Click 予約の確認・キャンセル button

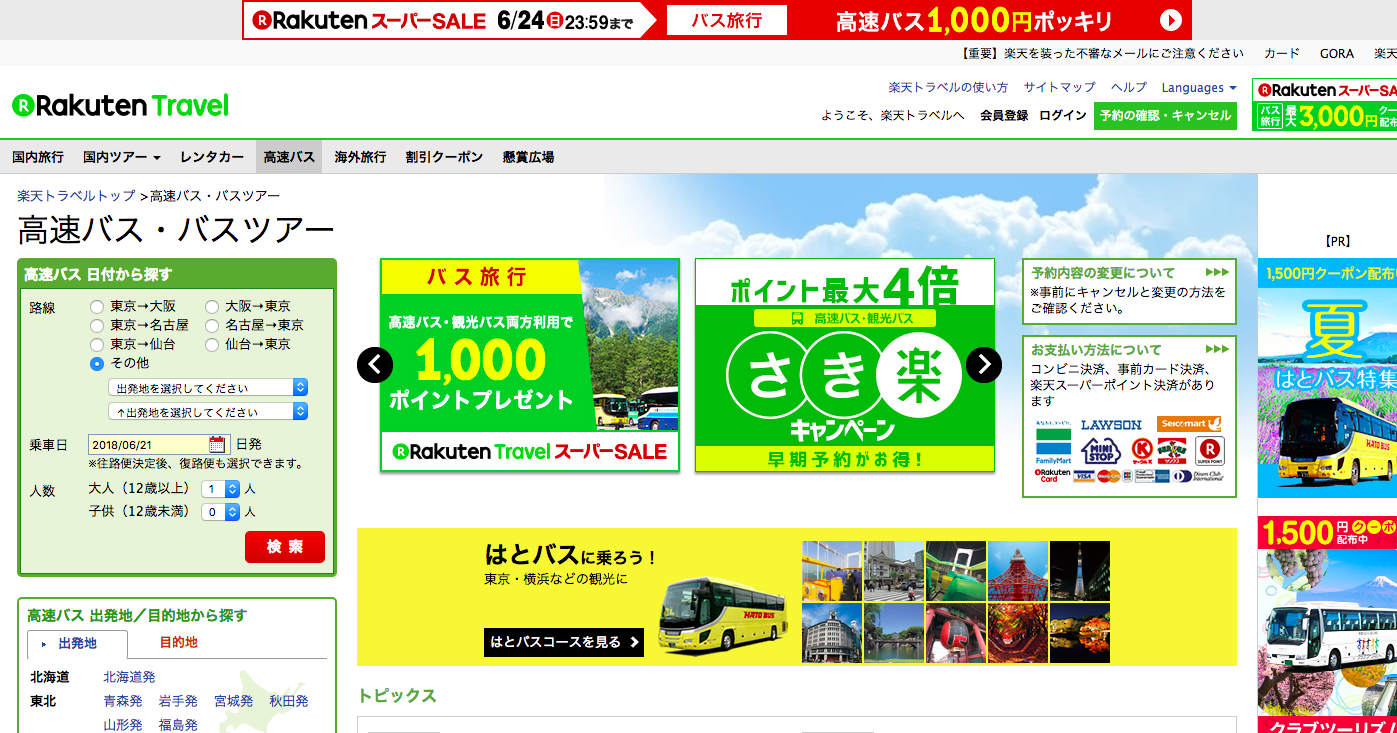point(1165,116)
